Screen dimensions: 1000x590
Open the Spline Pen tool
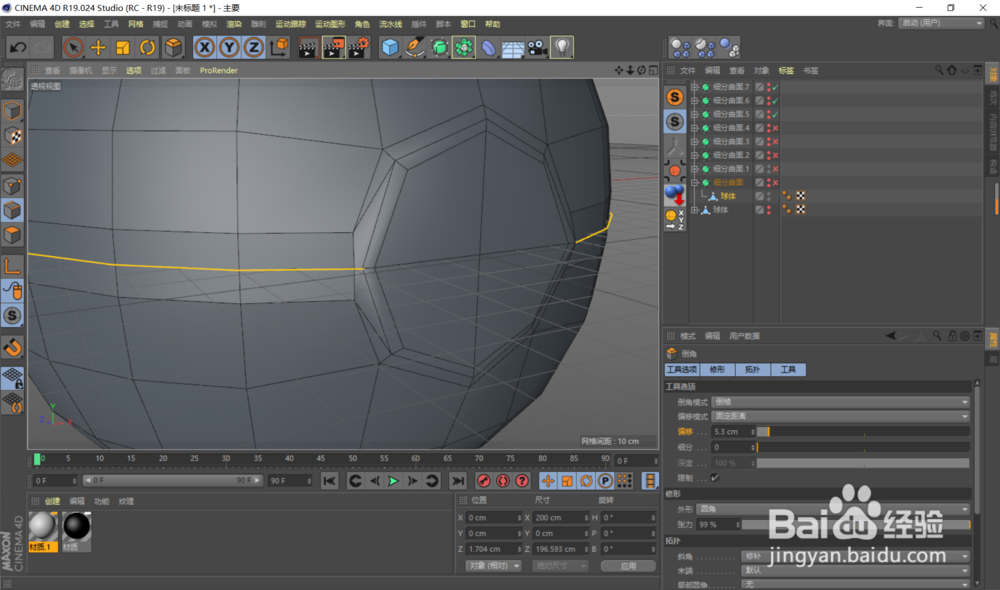(415, 47)
